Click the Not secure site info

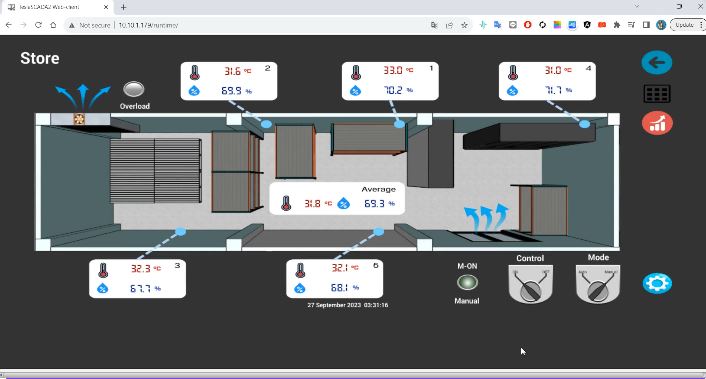point(90,25)
